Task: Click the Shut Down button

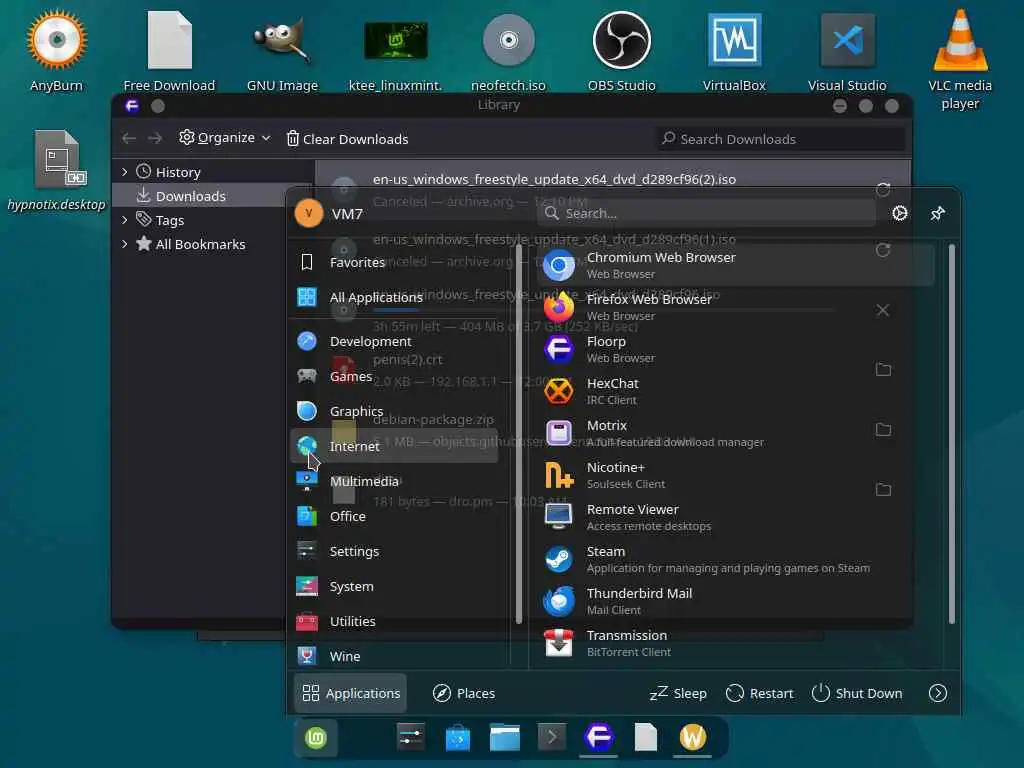Action: (857, 693)
